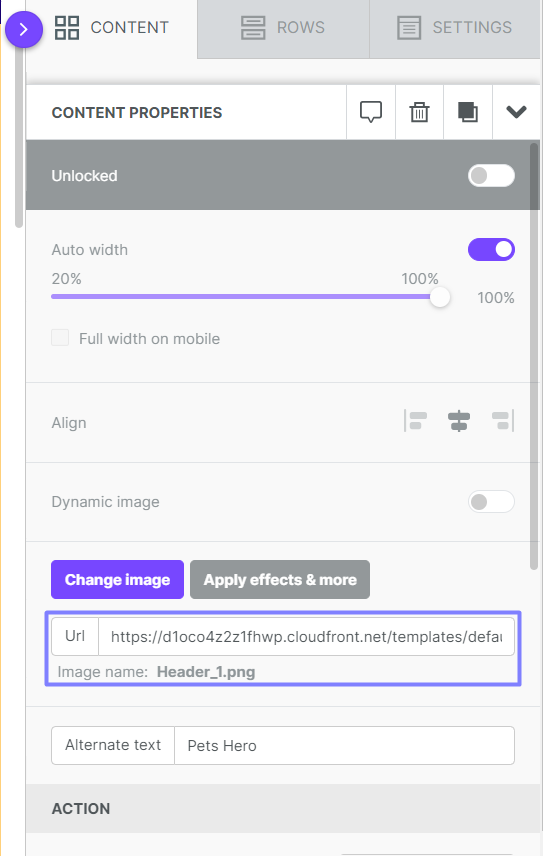Align image to the right

pyautogui.click(x=503, y=421)
